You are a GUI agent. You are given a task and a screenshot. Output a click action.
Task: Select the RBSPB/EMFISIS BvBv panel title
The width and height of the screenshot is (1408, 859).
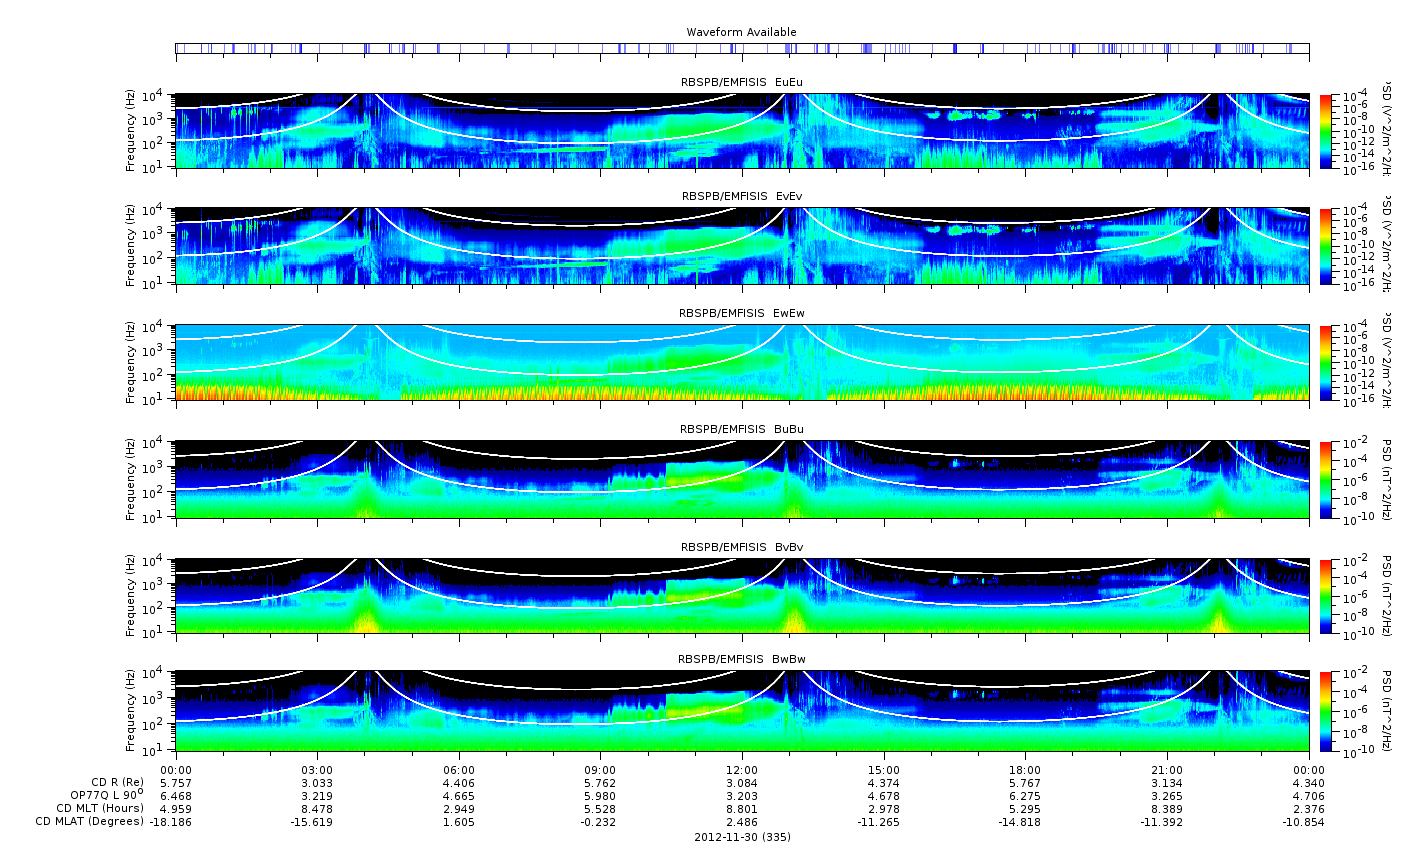pyautogui.click(x=741, y=547)
